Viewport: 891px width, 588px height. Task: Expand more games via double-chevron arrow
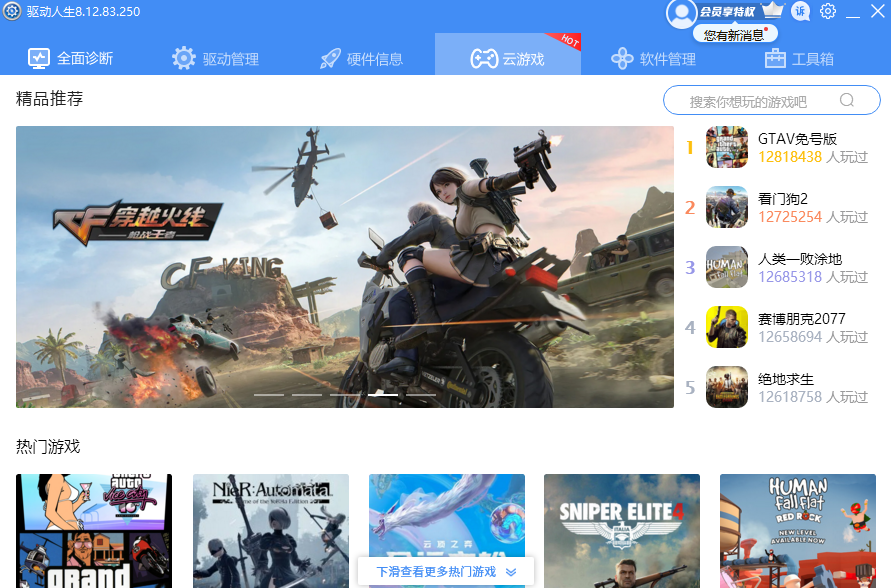coord(511,572)
